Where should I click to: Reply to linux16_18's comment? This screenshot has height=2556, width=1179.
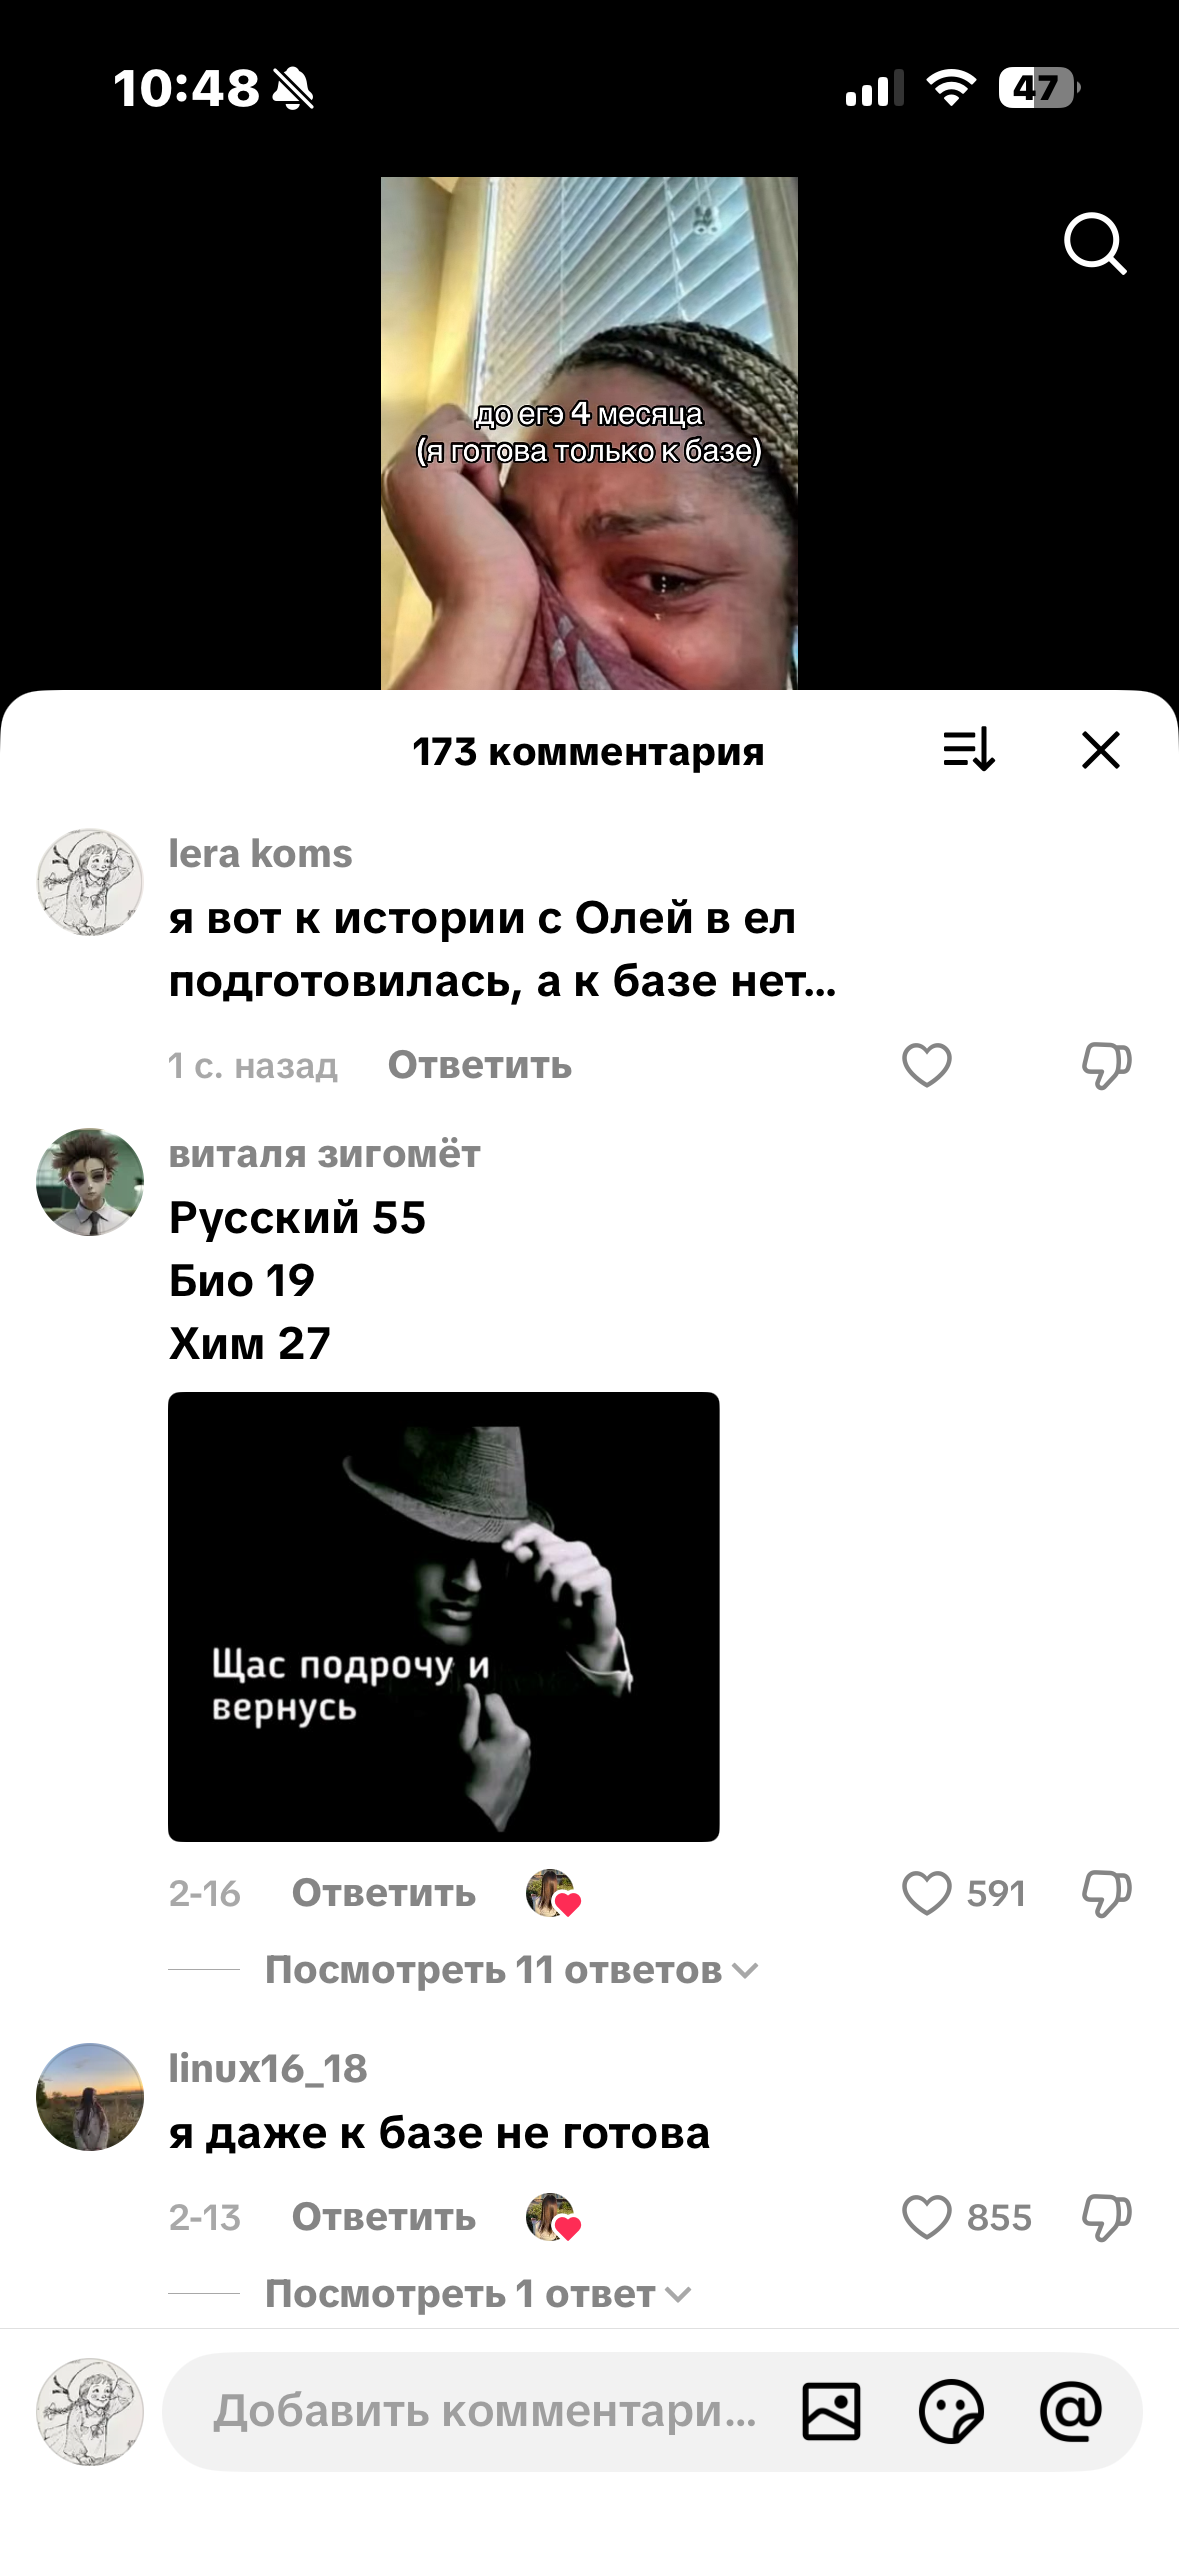pos(384,2217)
